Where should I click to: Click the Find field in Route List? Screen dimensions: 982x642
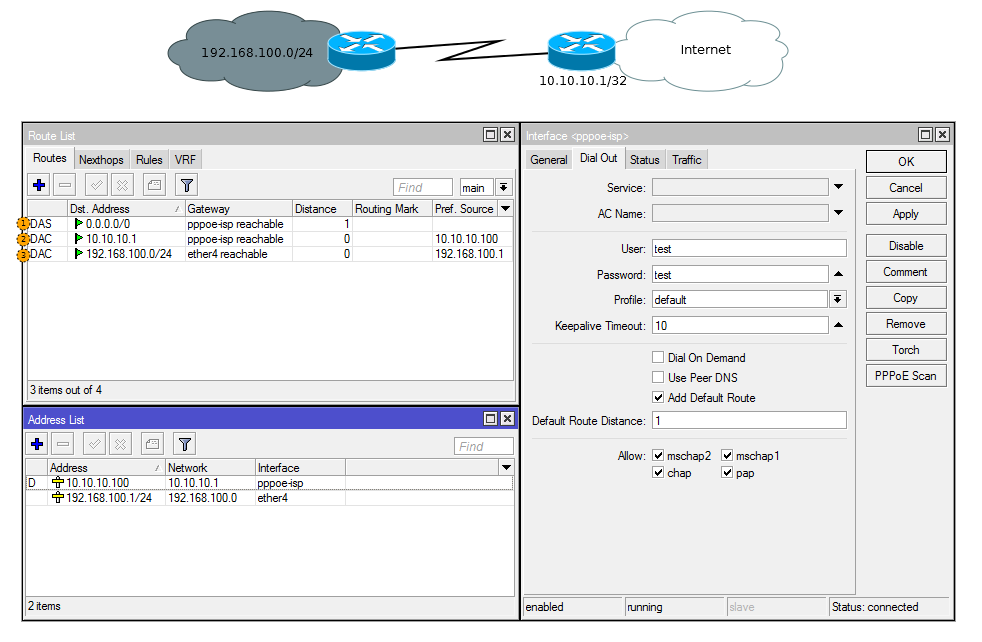[x=423, y=187]
